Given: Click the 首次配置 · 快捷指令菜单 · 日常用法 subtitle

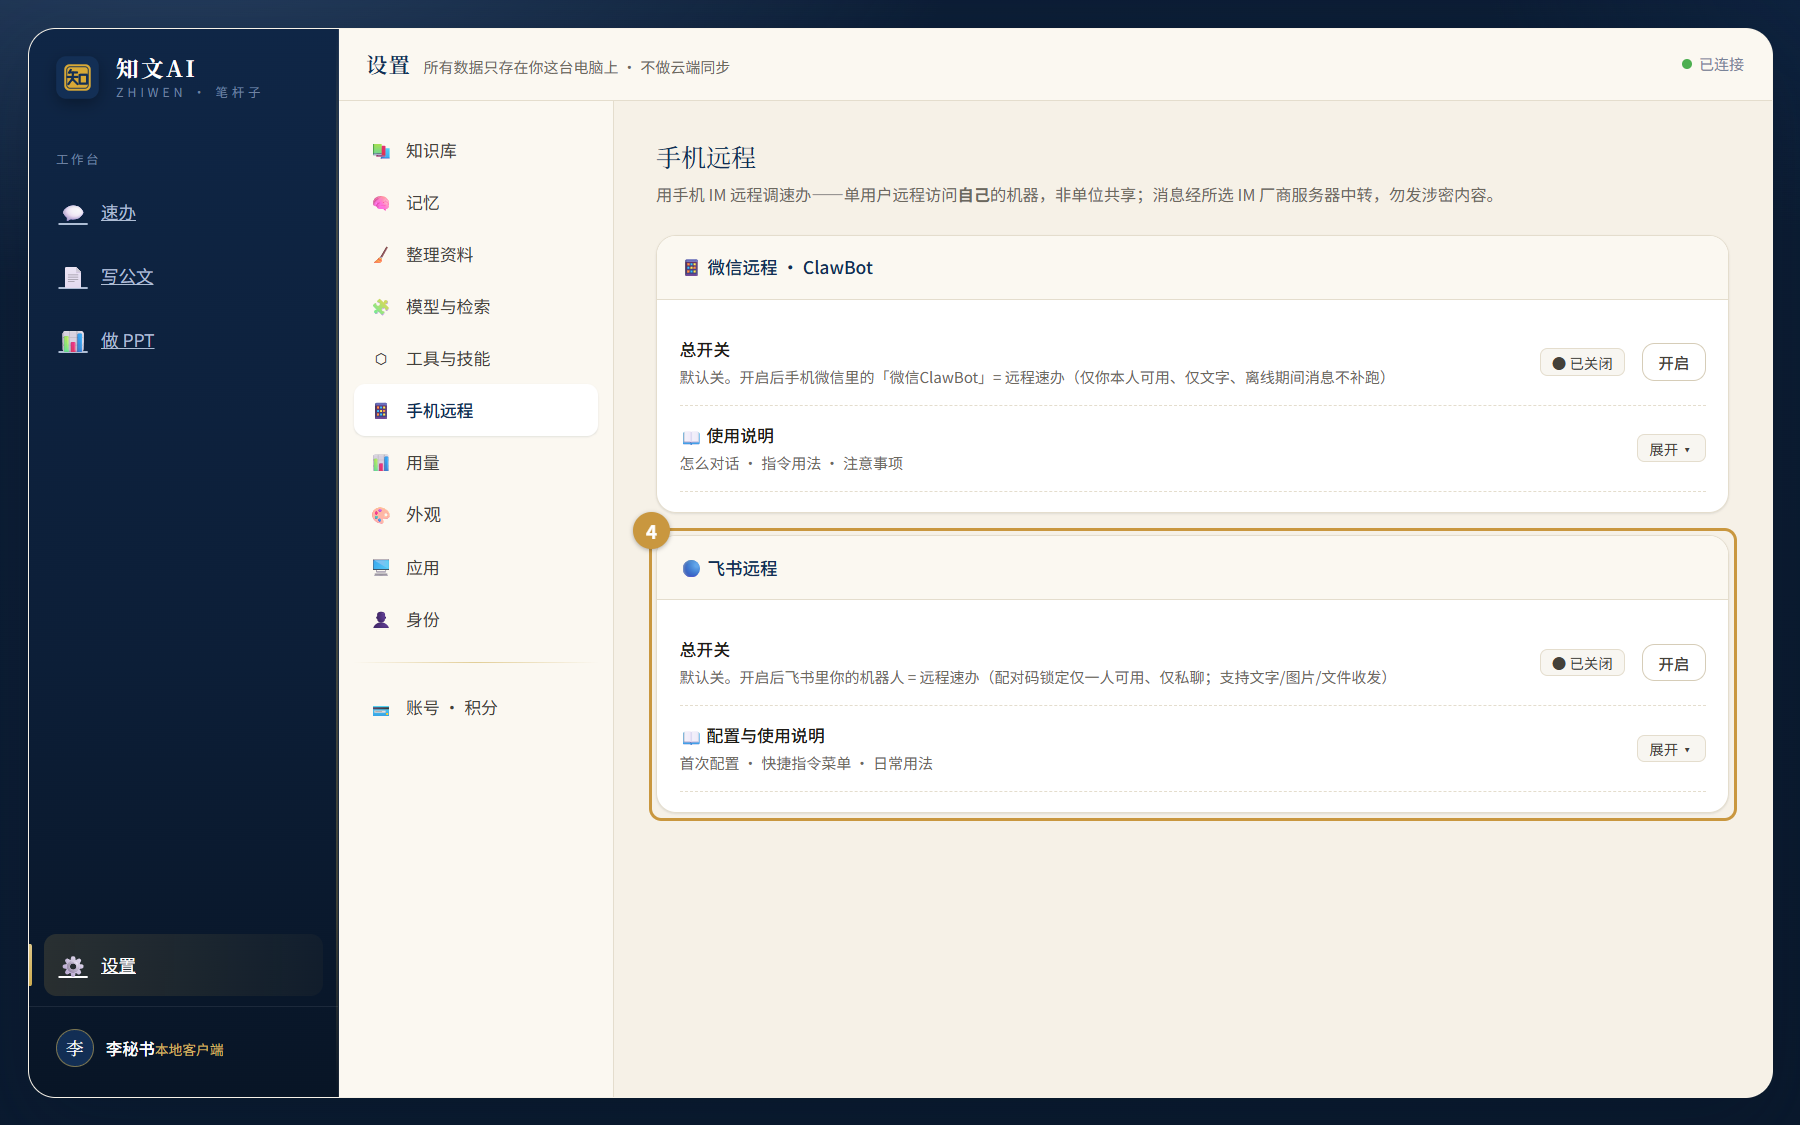Looking at the screenshot, I should coord(806,764).
